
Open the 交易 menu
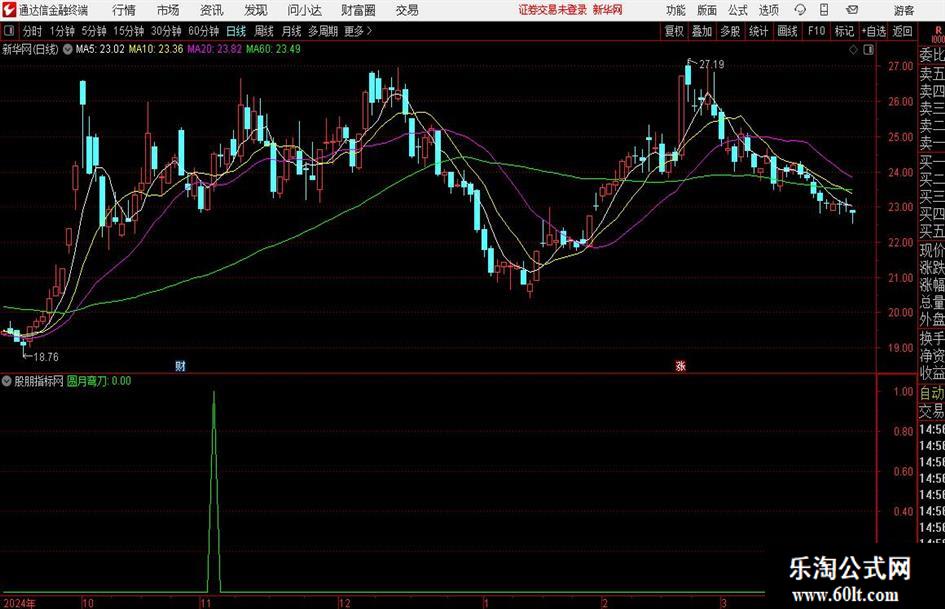tap(407, 10)
